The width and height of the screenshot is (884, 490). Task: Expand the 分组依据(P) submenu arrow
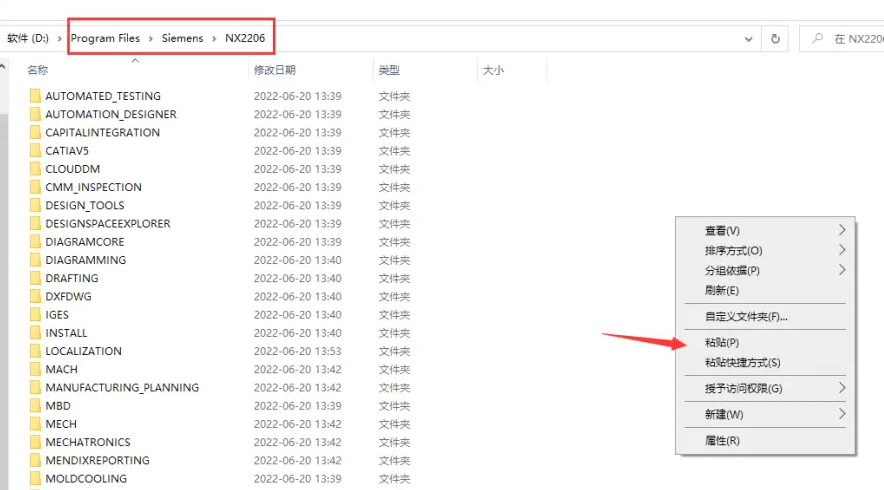tap(842, 270)
